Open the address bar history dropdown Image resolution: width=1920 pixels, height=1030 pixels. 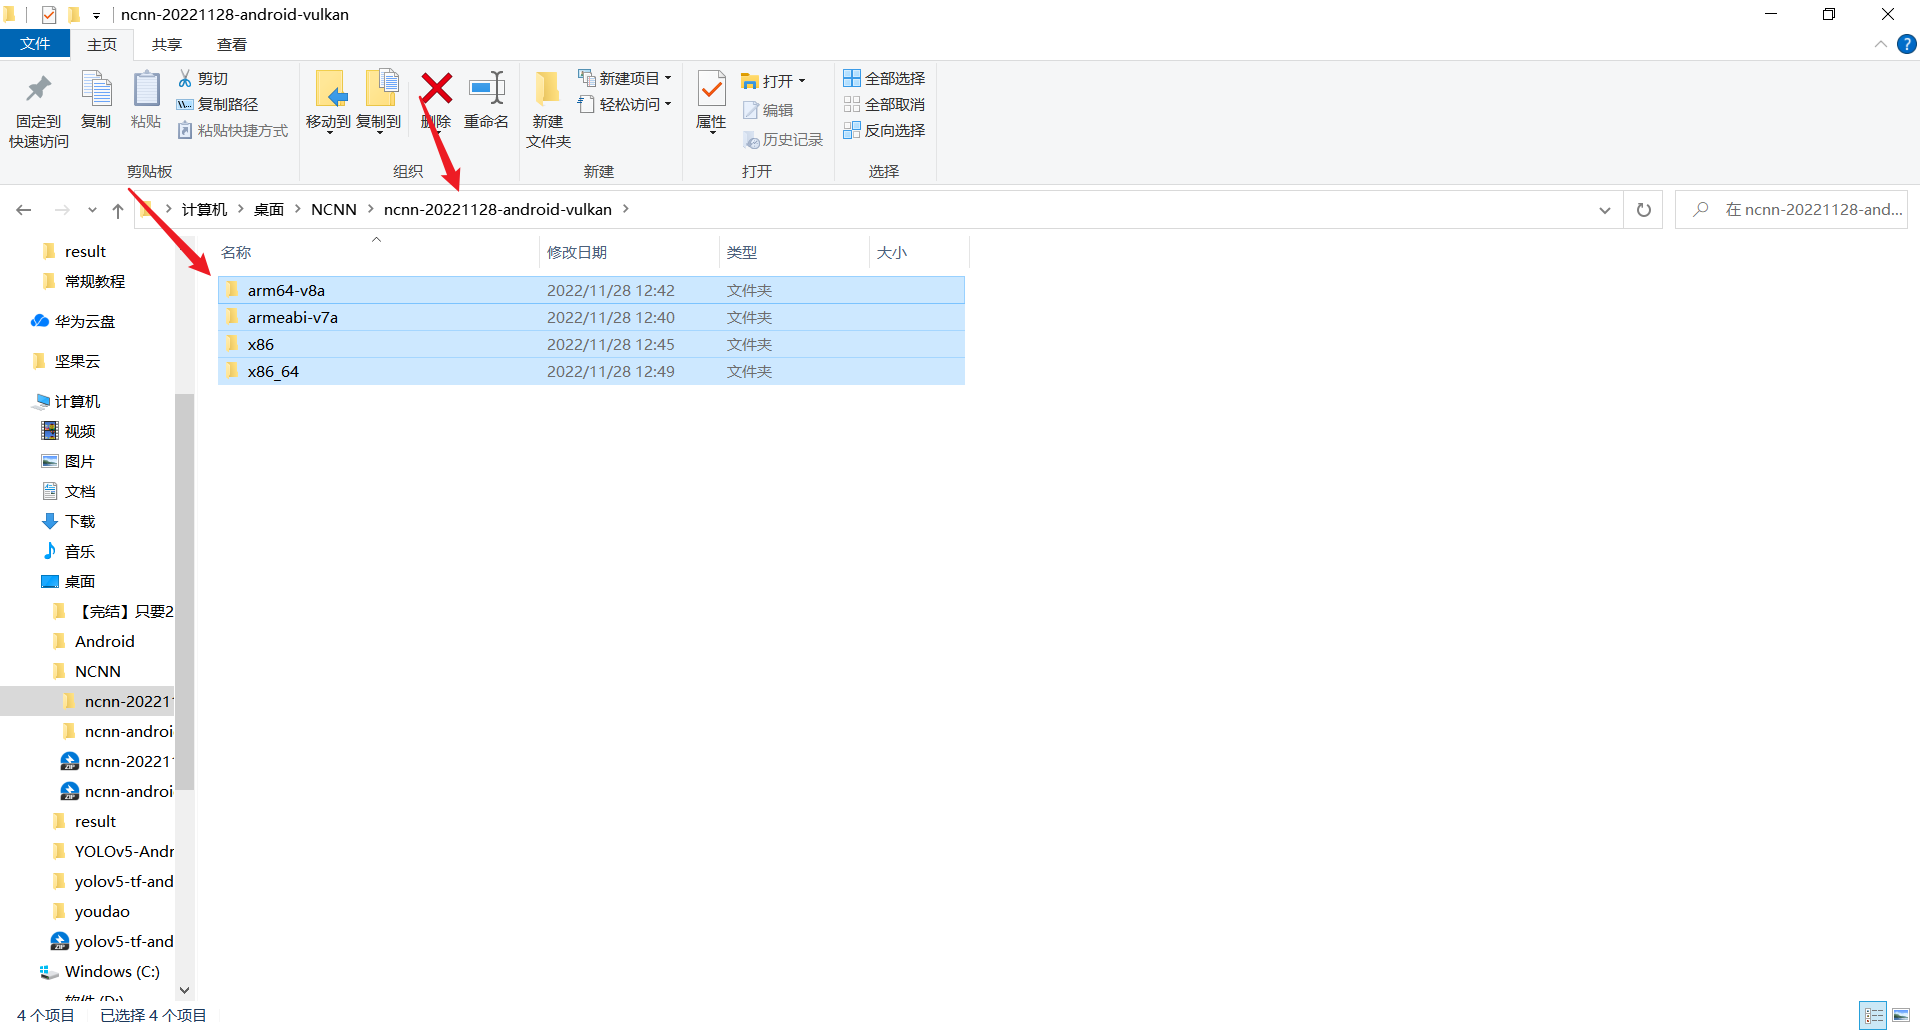click(1605, 209)
